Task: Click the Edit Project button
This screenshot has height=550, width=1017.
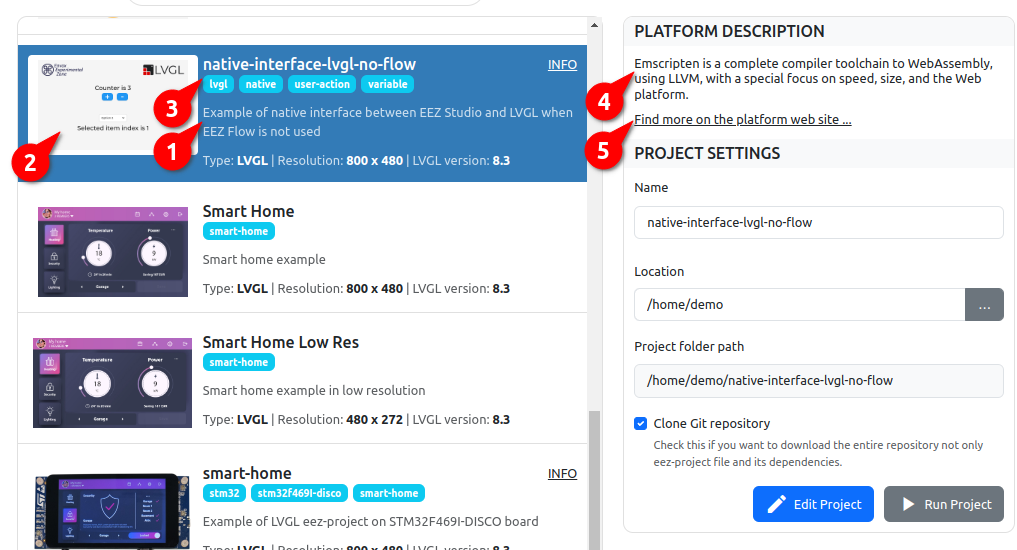Action: point(813,504)
